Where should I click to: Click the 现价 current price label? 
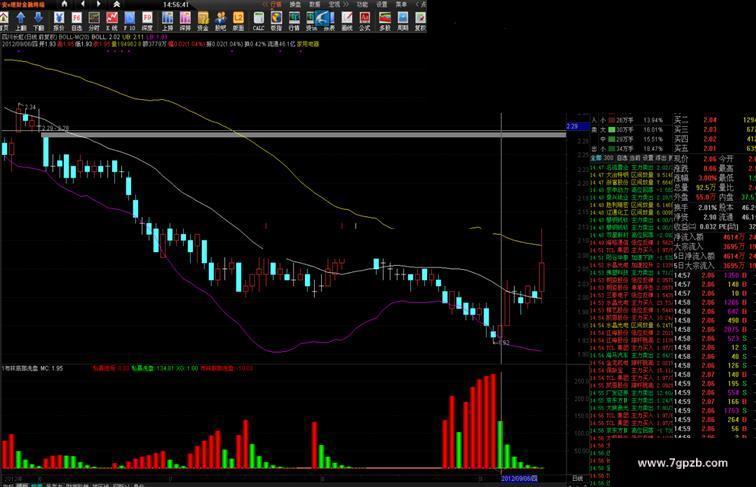pyautogui.click(x=681, y=159)
